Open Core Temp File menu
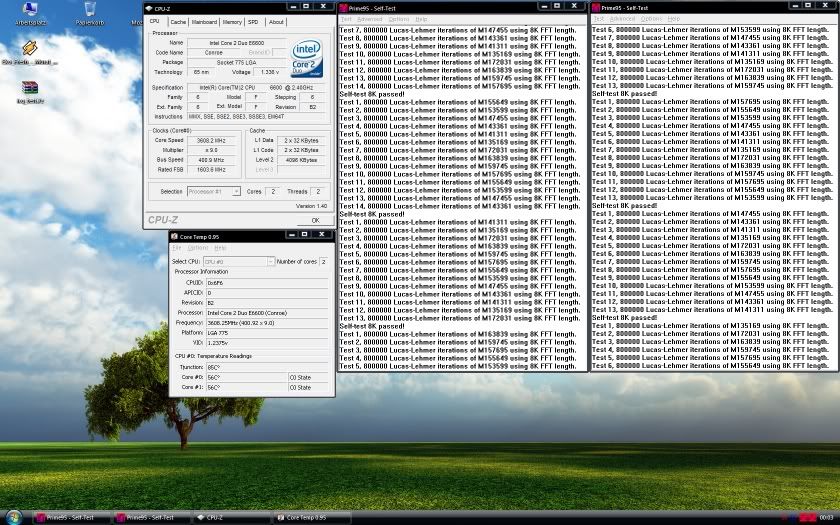The width and height of the screenshot is (840, 525). [x=177, y=248]
